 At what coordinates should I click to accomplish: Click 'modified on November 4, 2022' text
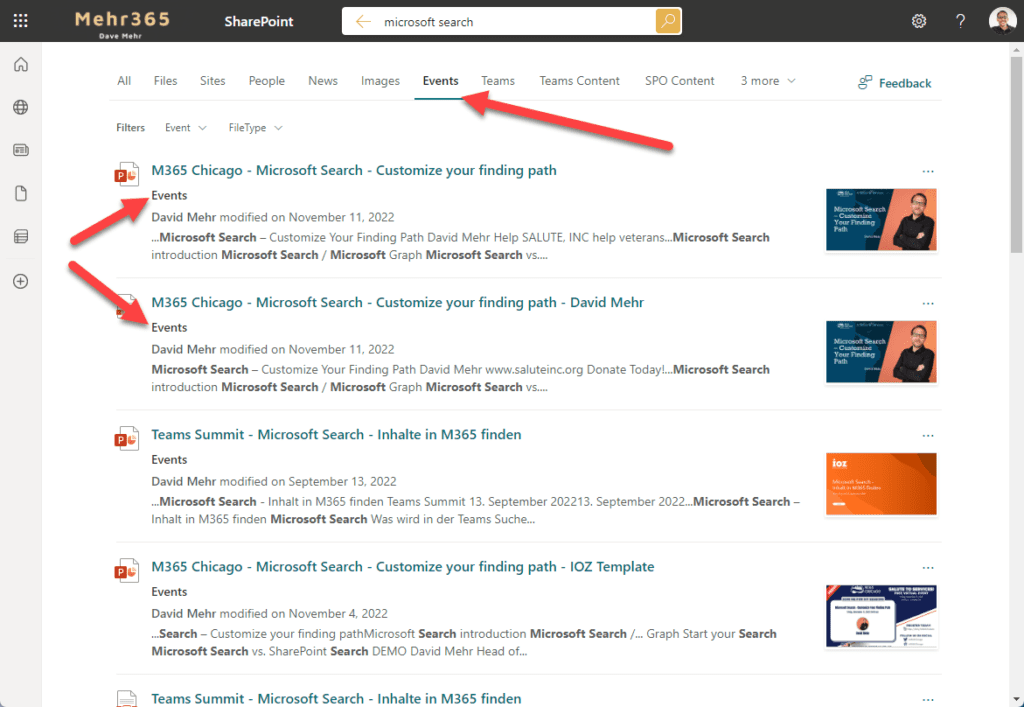304,614
